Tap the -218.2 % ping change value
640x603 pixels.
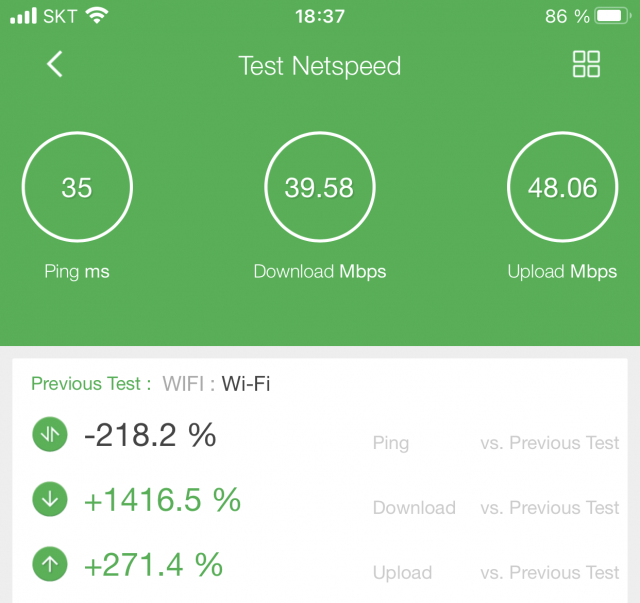(150, 435)
